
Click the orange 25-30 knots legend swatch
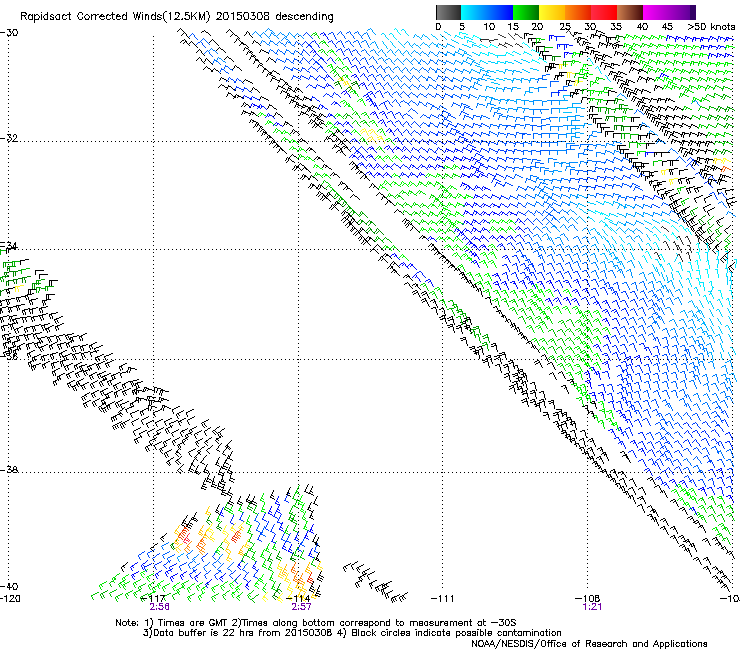coord(578,12)
